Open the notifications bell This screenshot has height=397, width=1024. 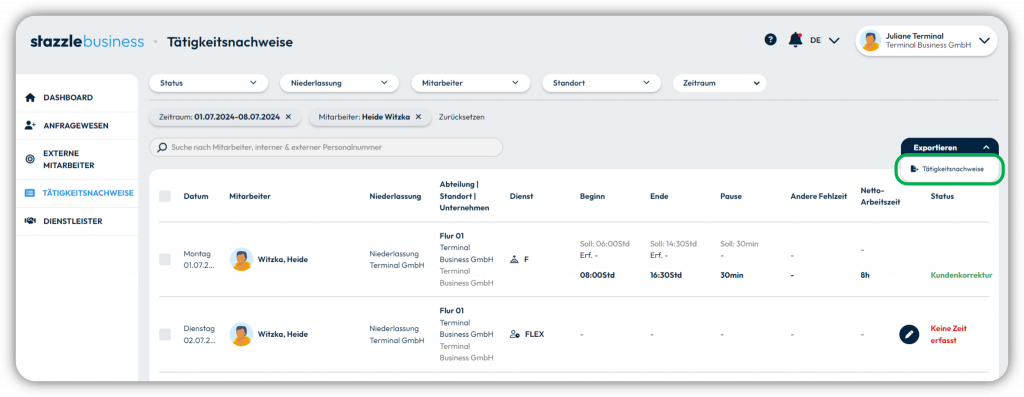795,40
